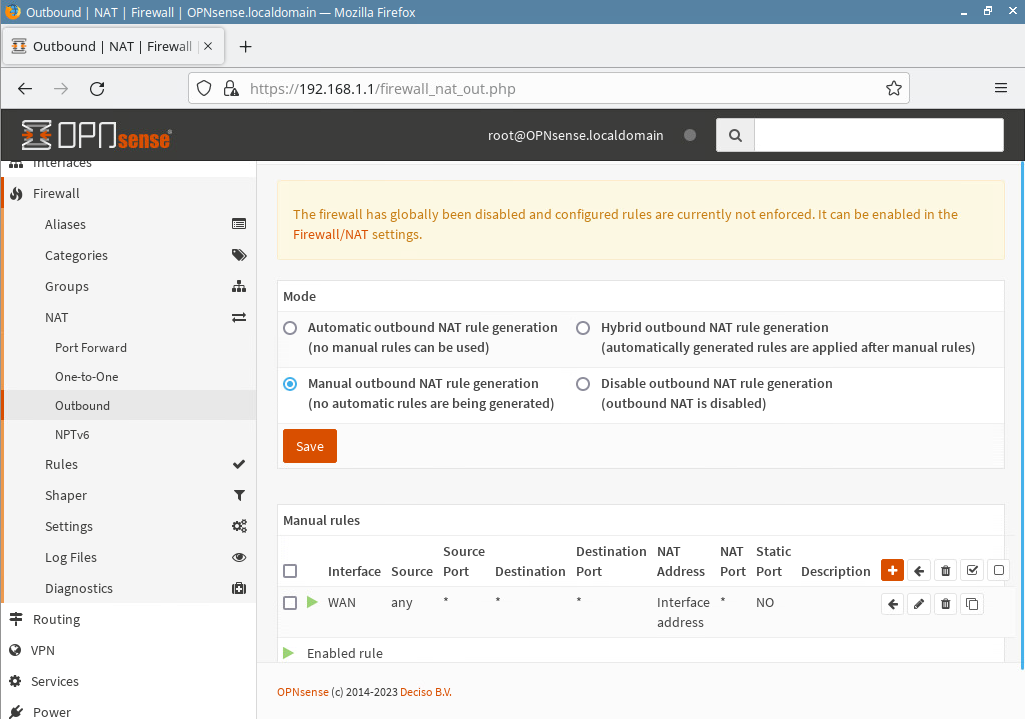This screenshot has width=1025, height=719.
Task: Click the move-before arrow in WAN row
Action: point(893,603)
